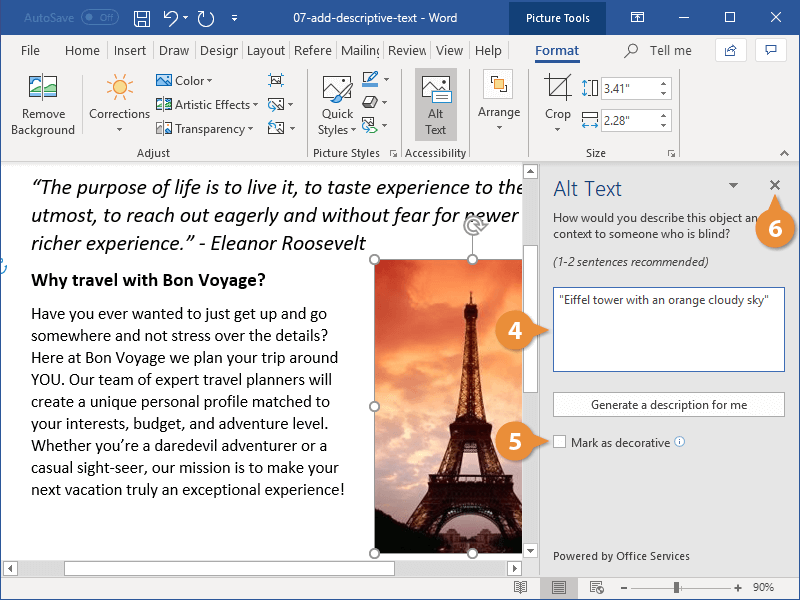Undo the last action
The width and height of the screenshot is (800, 600).
[171, 18]
